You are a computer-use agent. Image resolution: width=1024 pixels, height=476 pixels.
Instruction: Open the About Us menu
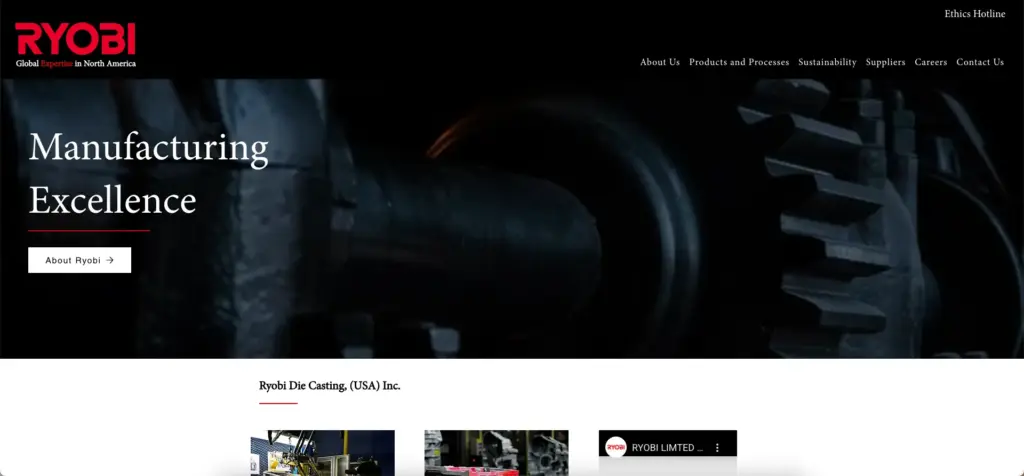pyautogui.click(x=659, y=62)
